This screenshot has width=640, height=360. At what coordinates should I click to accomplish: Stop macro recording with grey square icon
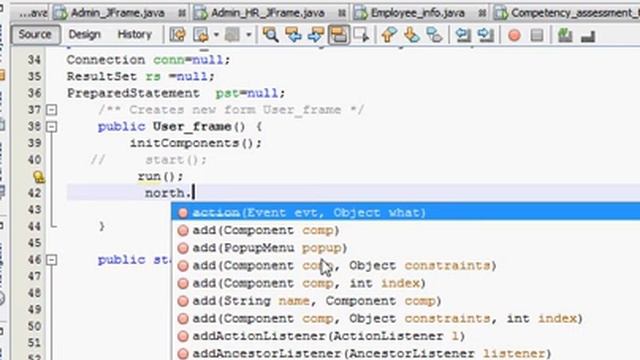[x=537, y=36]
